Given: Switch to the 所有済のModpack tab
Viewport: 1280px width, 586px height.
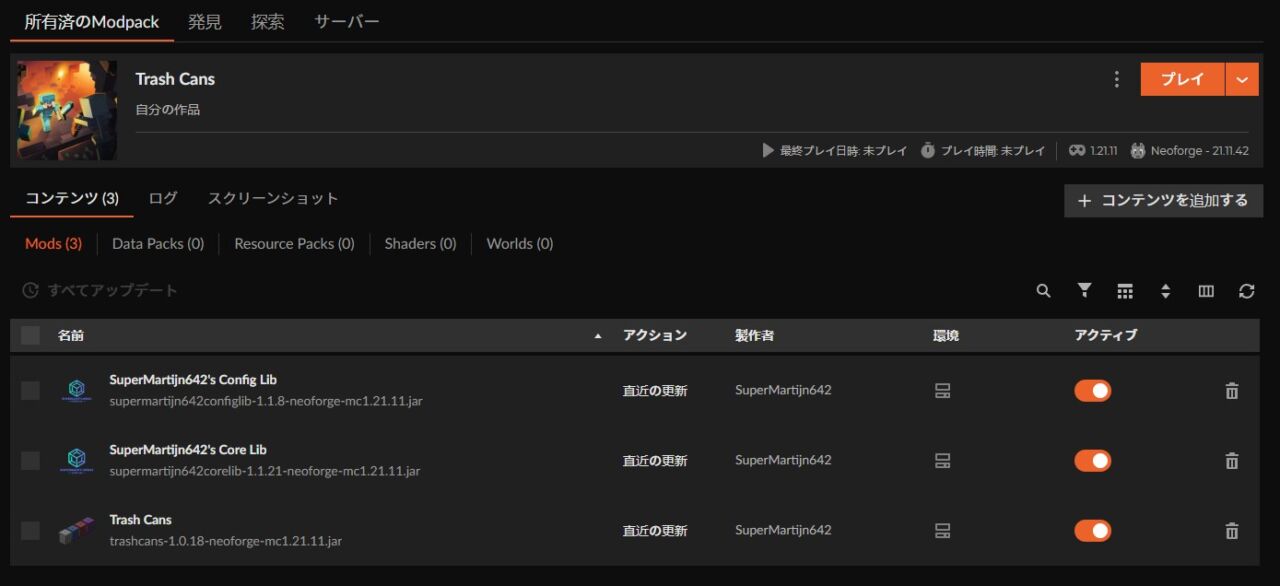Looking at the screenshot, I should click(x=92, y=22).
